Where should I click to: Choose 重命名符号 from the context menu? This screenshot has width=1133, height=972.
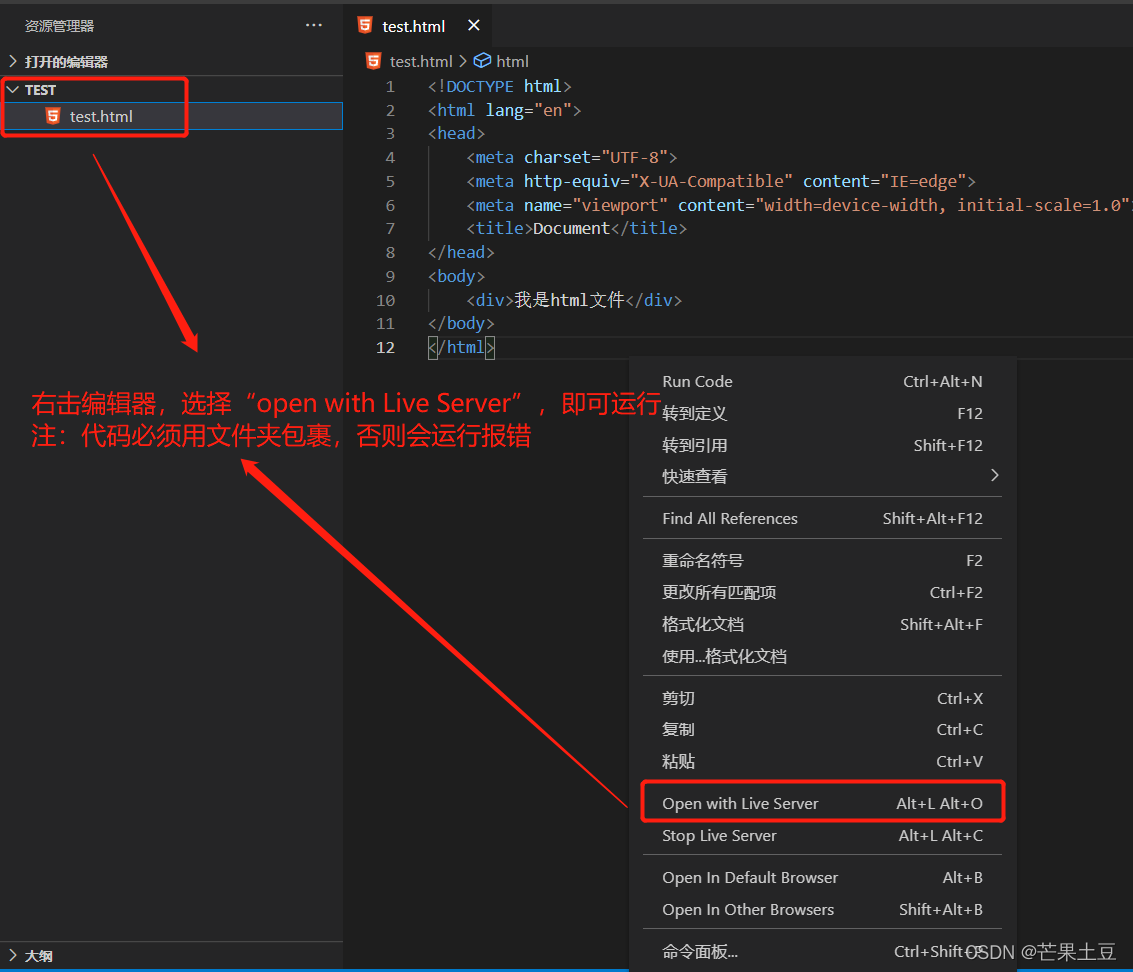pos(822,561)
